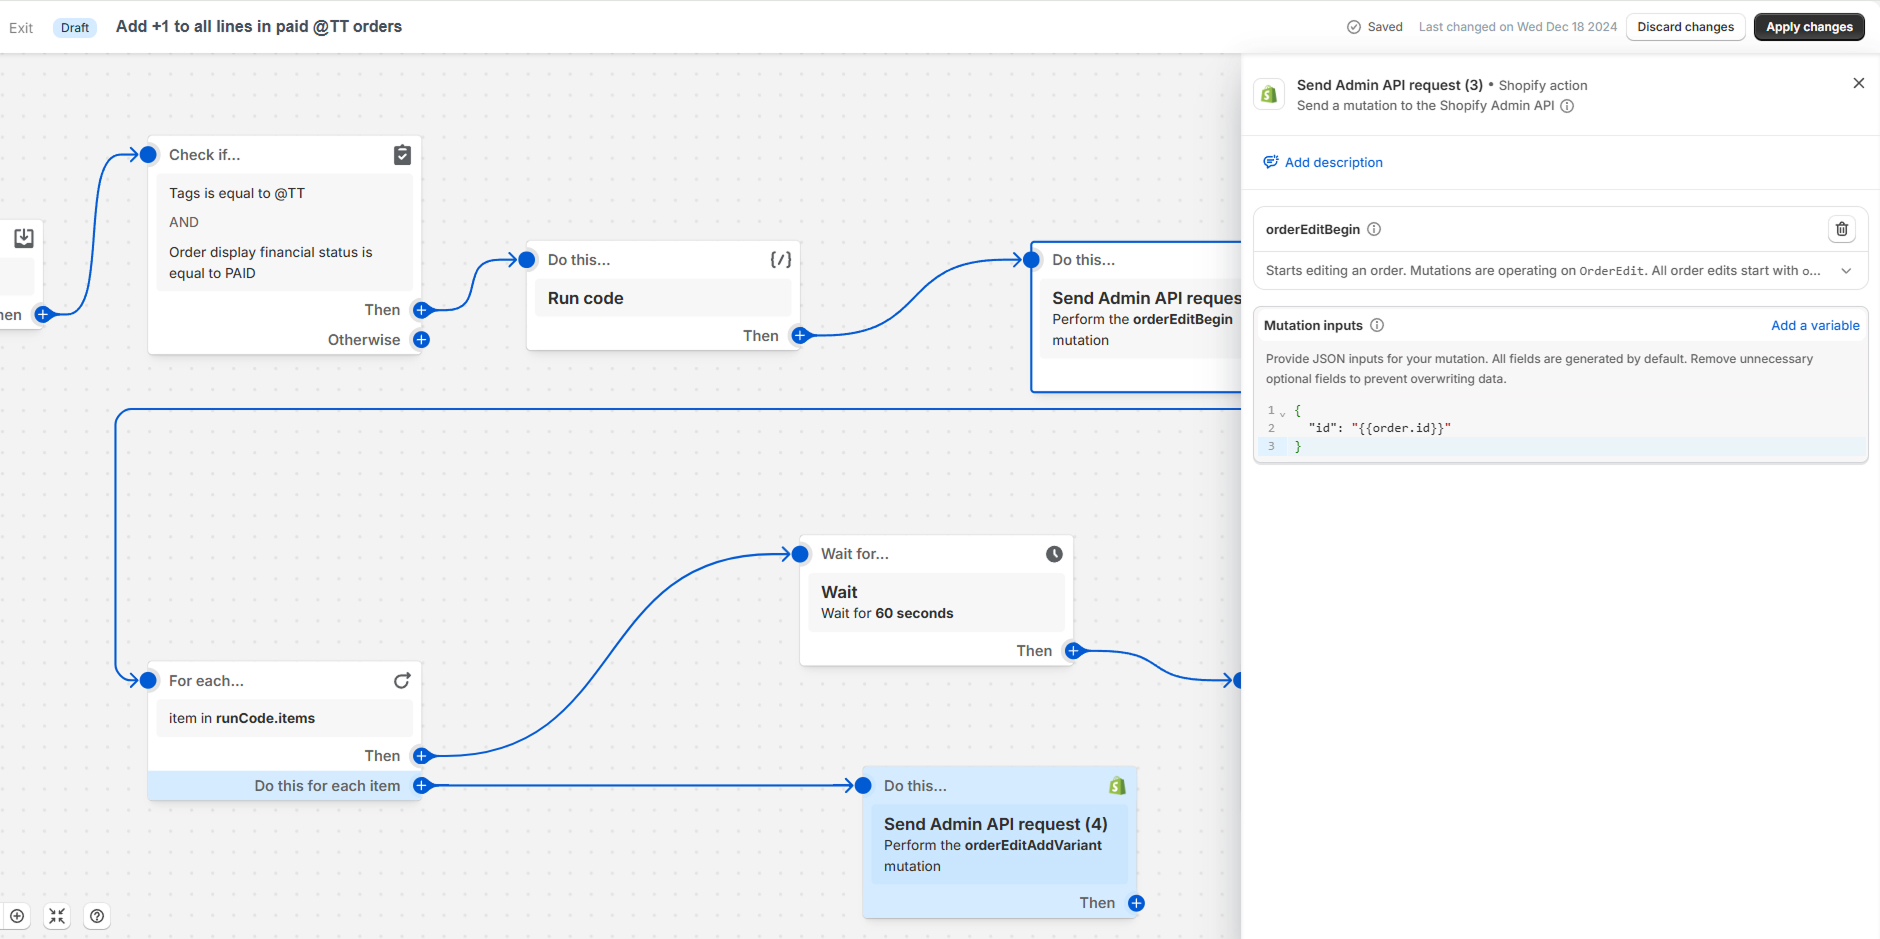The height and width of the screenshot is (939, 1880).
Task: Collapse the JSON fold arrow on line 1
Action: [1283, 412]
